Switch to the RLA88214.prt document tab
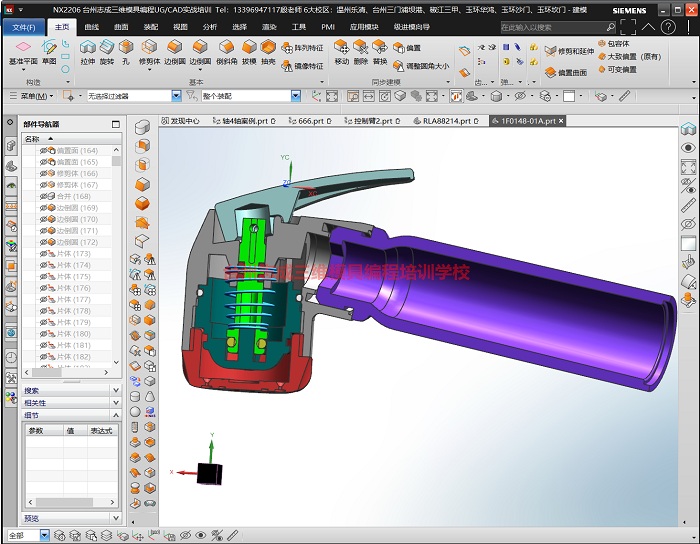 [x=446, y=121]
